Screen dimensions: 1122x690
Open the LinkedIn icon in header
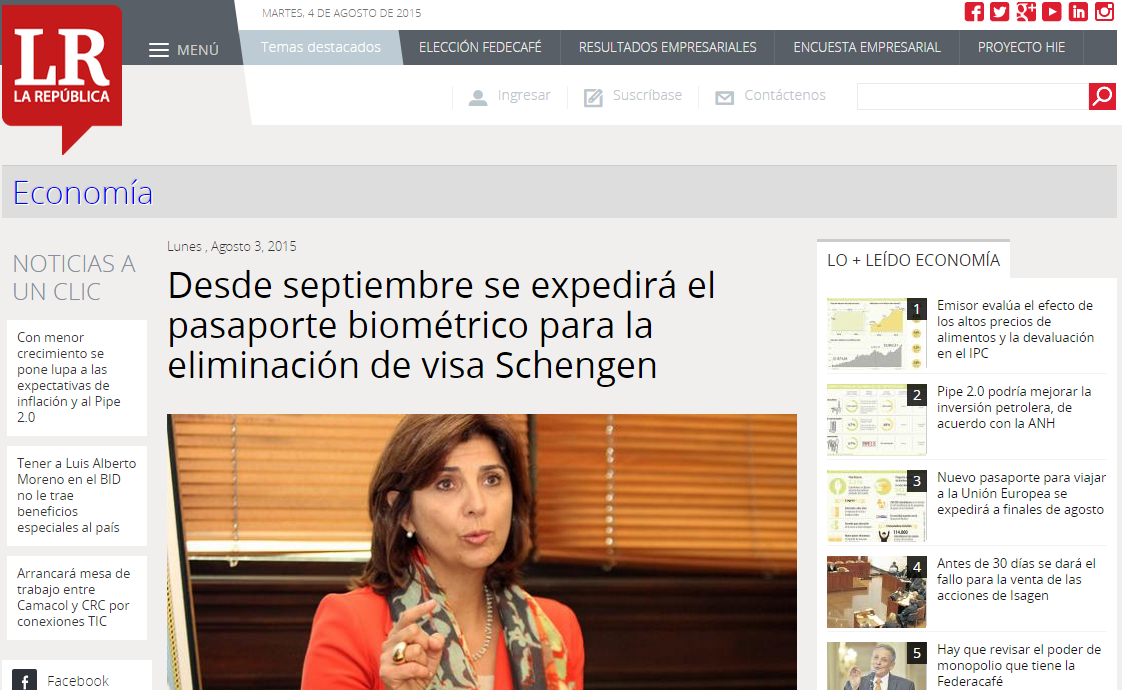point(1078,11)
